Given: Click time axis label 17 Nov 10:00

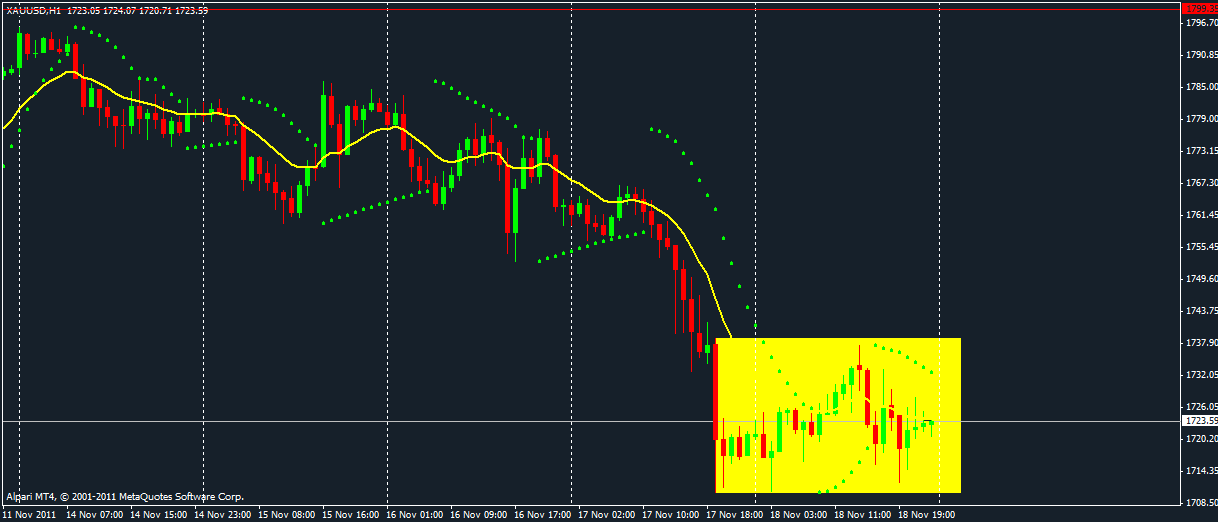Looking at the screenshot, I should [x=671, y=514].
